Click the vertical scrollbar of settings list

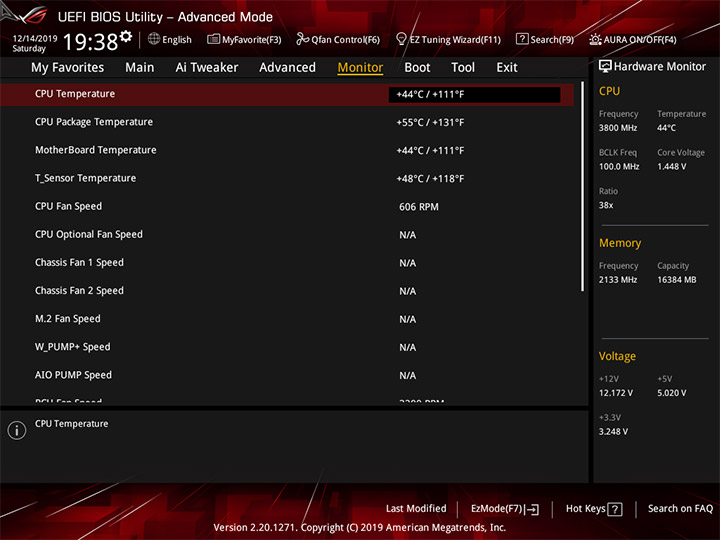[x=583, y=186]
